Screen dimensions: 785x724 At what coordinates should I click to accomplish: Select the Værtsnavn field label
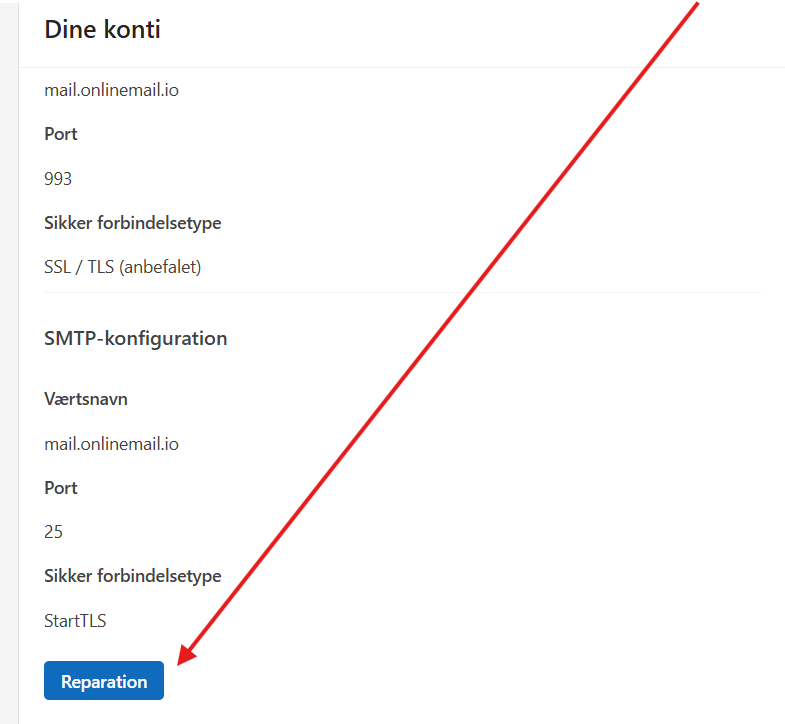click(86, 399)
